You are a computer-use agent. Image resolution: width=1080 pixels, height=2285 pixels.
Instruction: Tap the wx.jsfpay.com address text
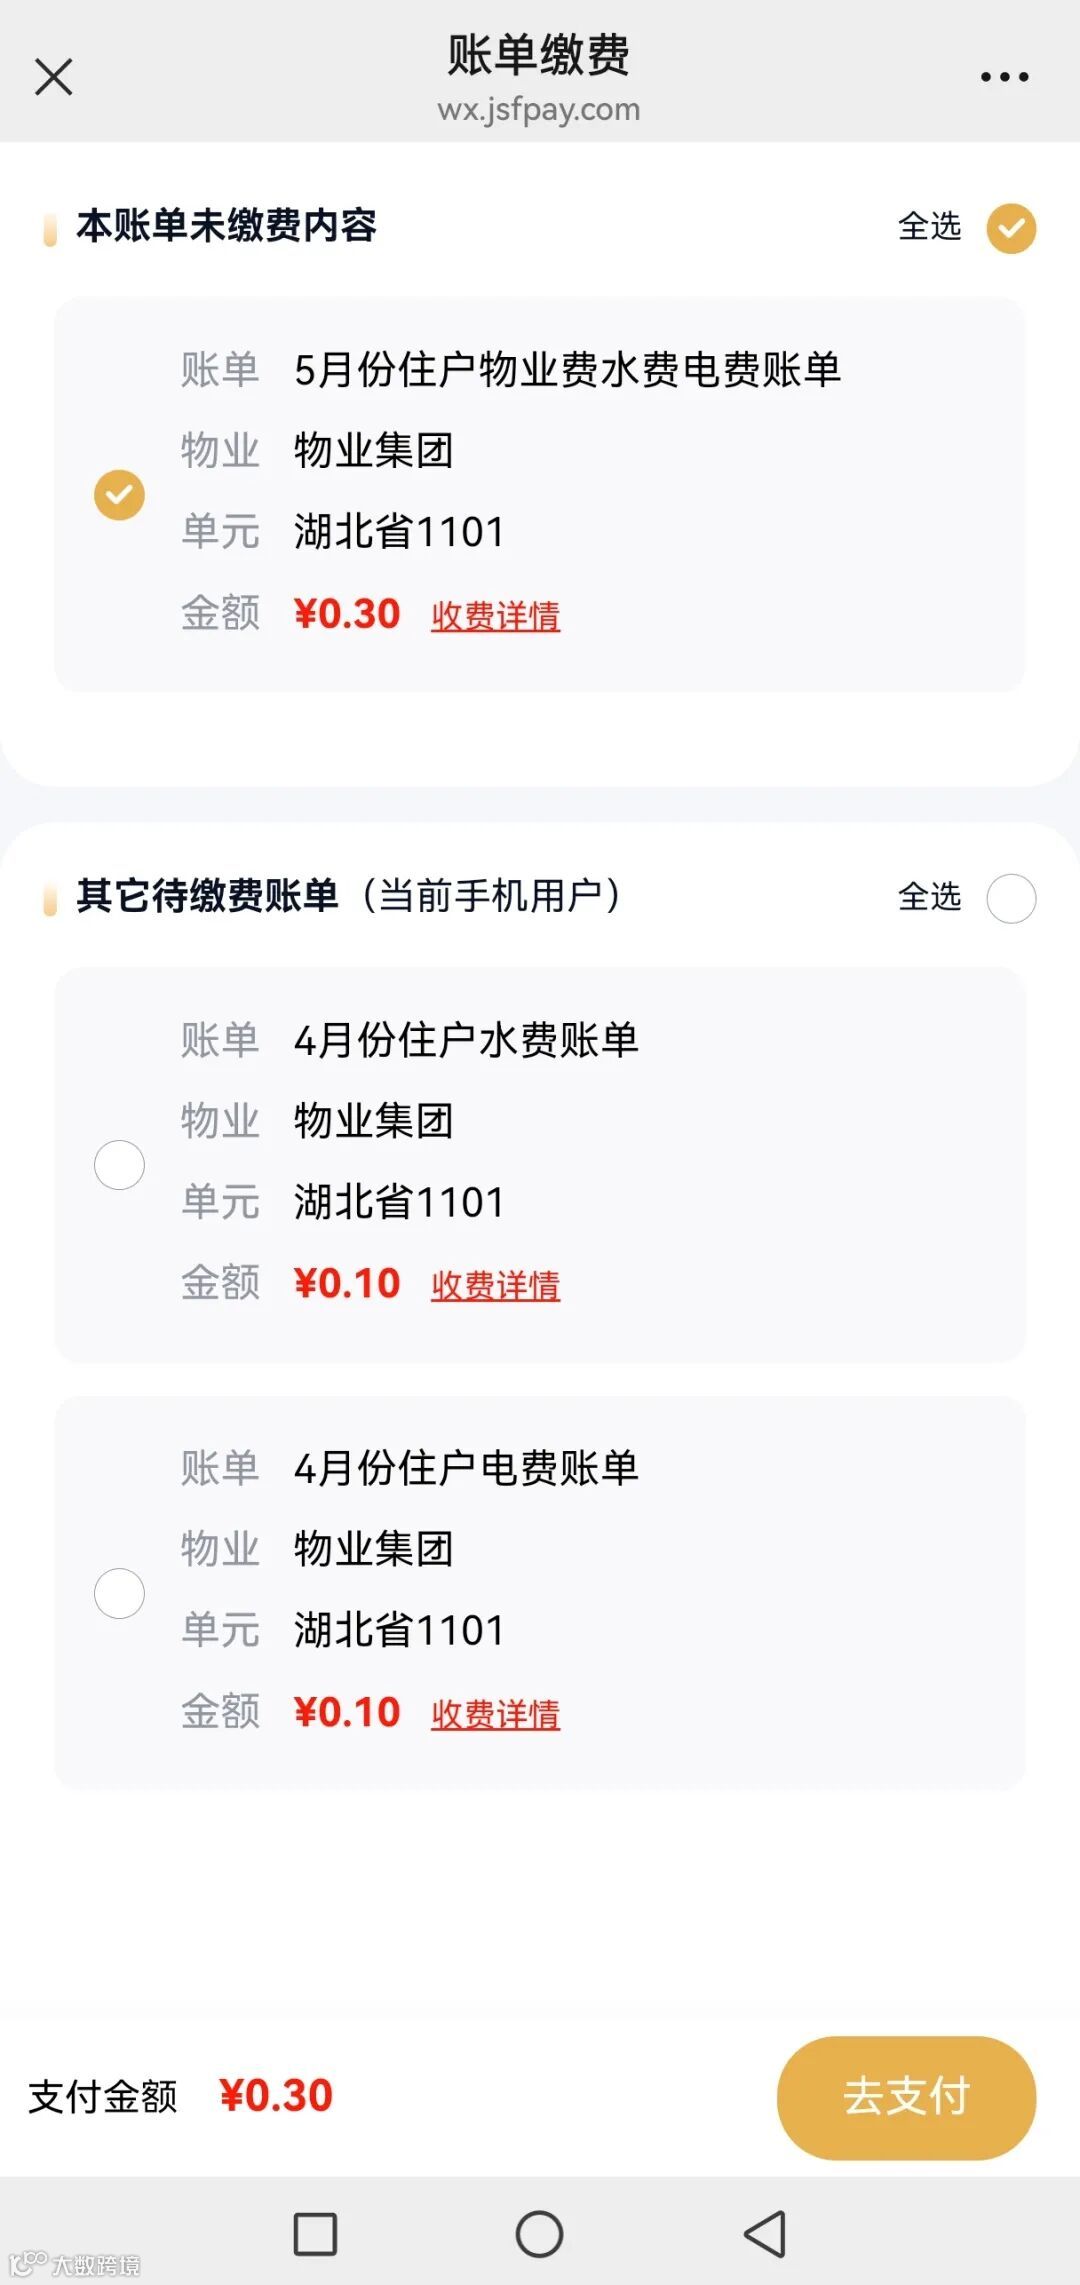(539, 110)
